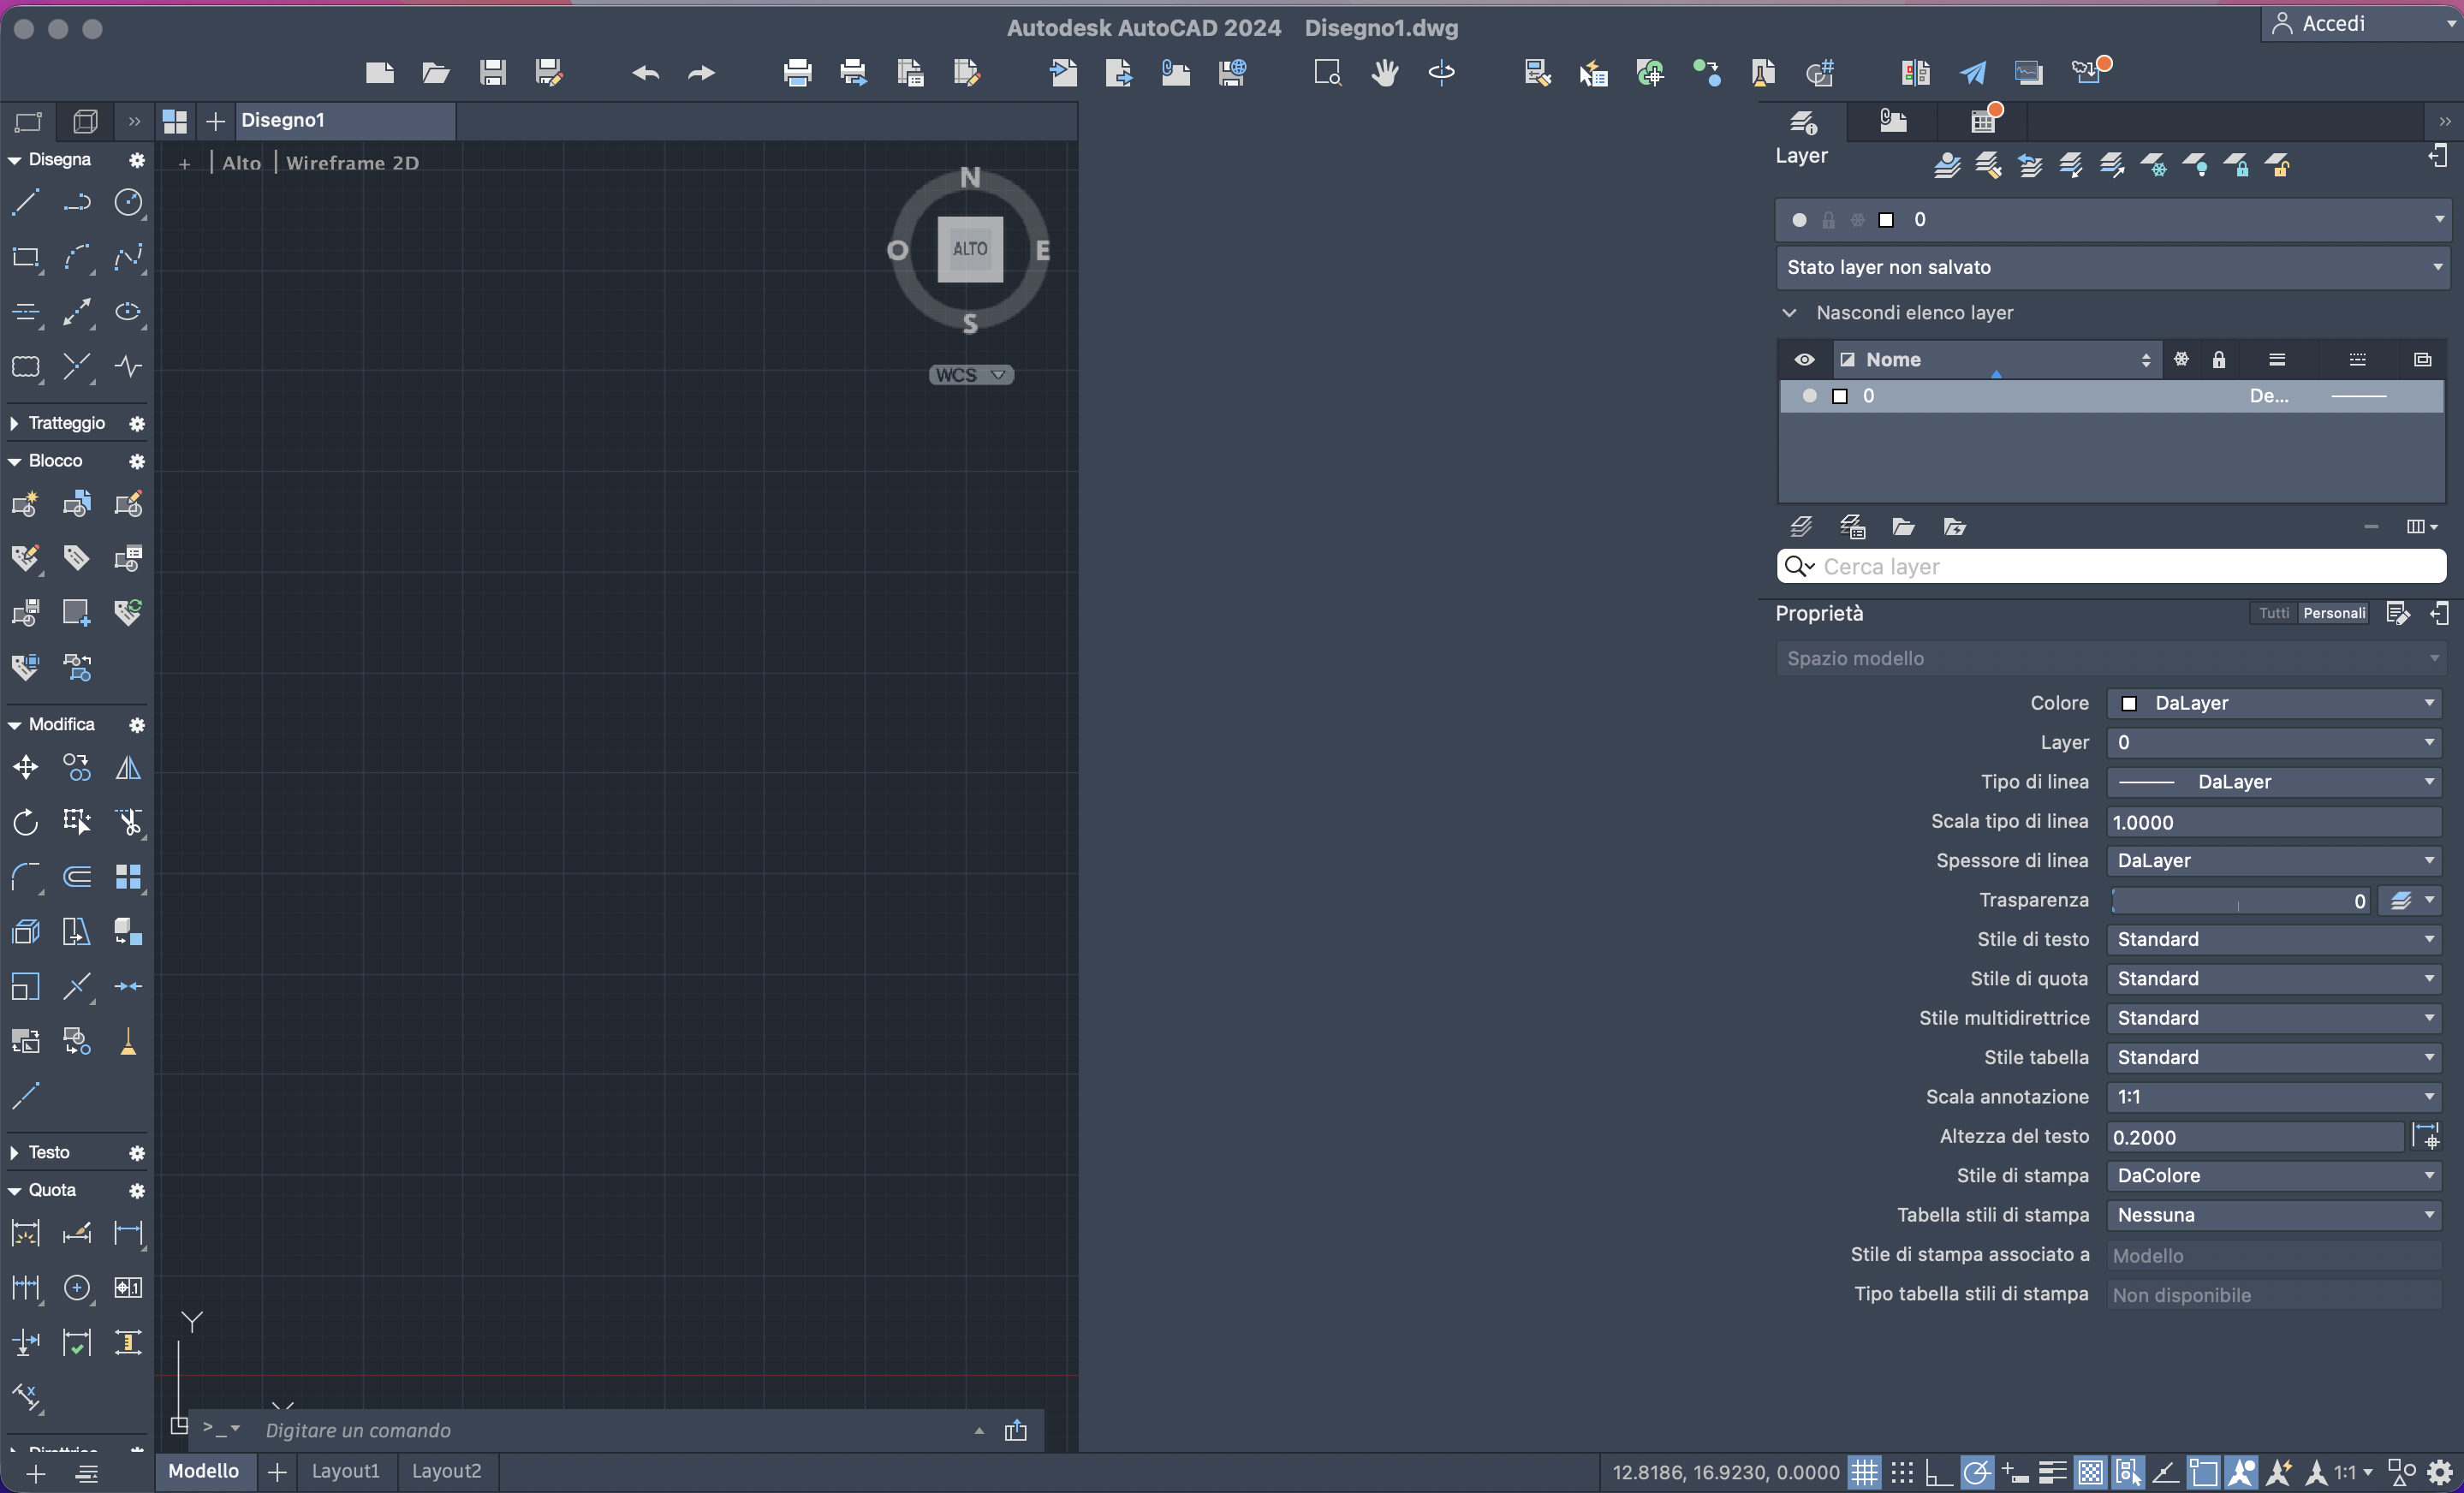Select the Line drawing tool
The image size is (2464, 1493).
25,202
